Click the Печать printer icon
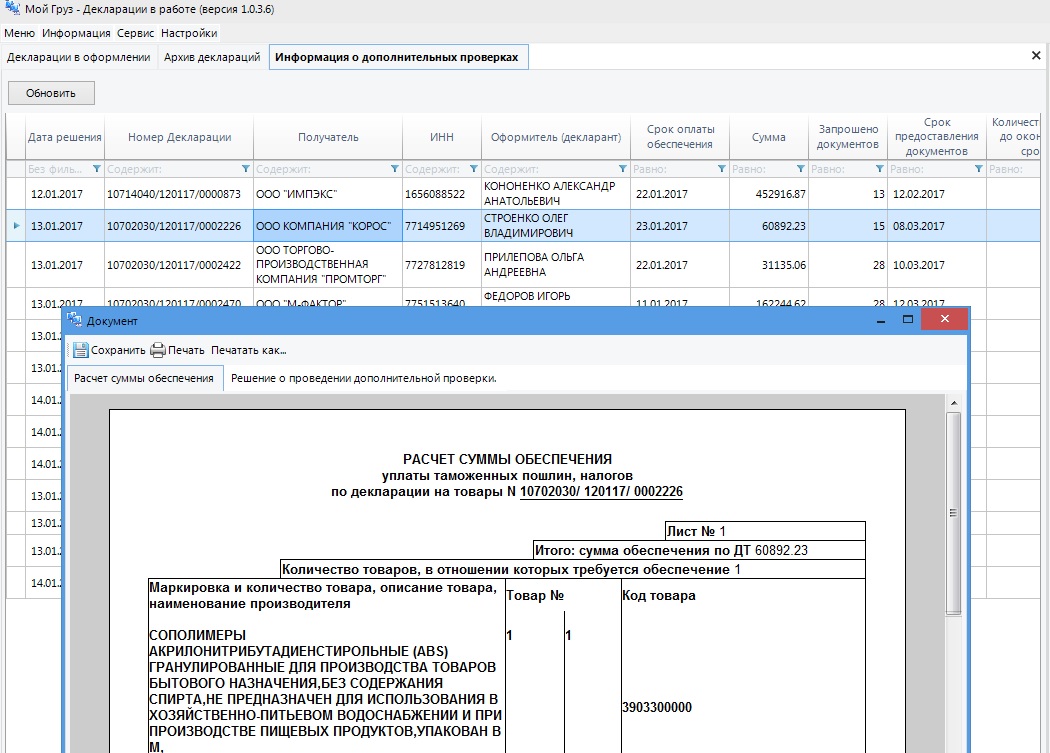 (x=158, y=350)
